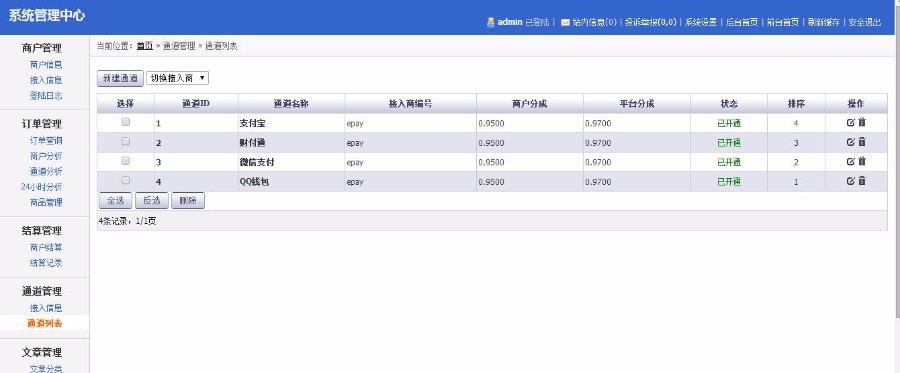Open 结算记录 in the sidebar
Screen dimensions: 900x373
click(46, 263)
